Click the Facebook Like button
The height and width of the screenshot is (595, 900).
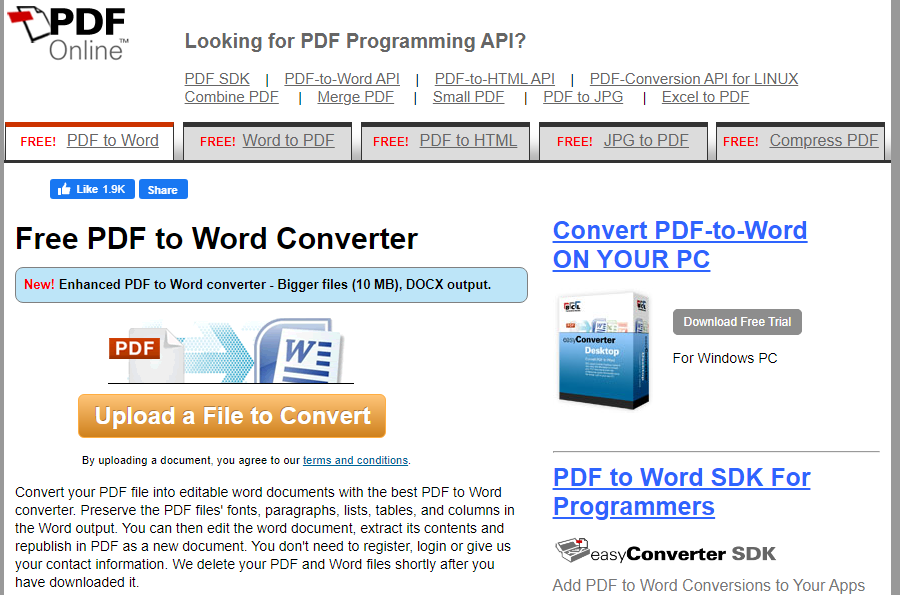point(92,189)
